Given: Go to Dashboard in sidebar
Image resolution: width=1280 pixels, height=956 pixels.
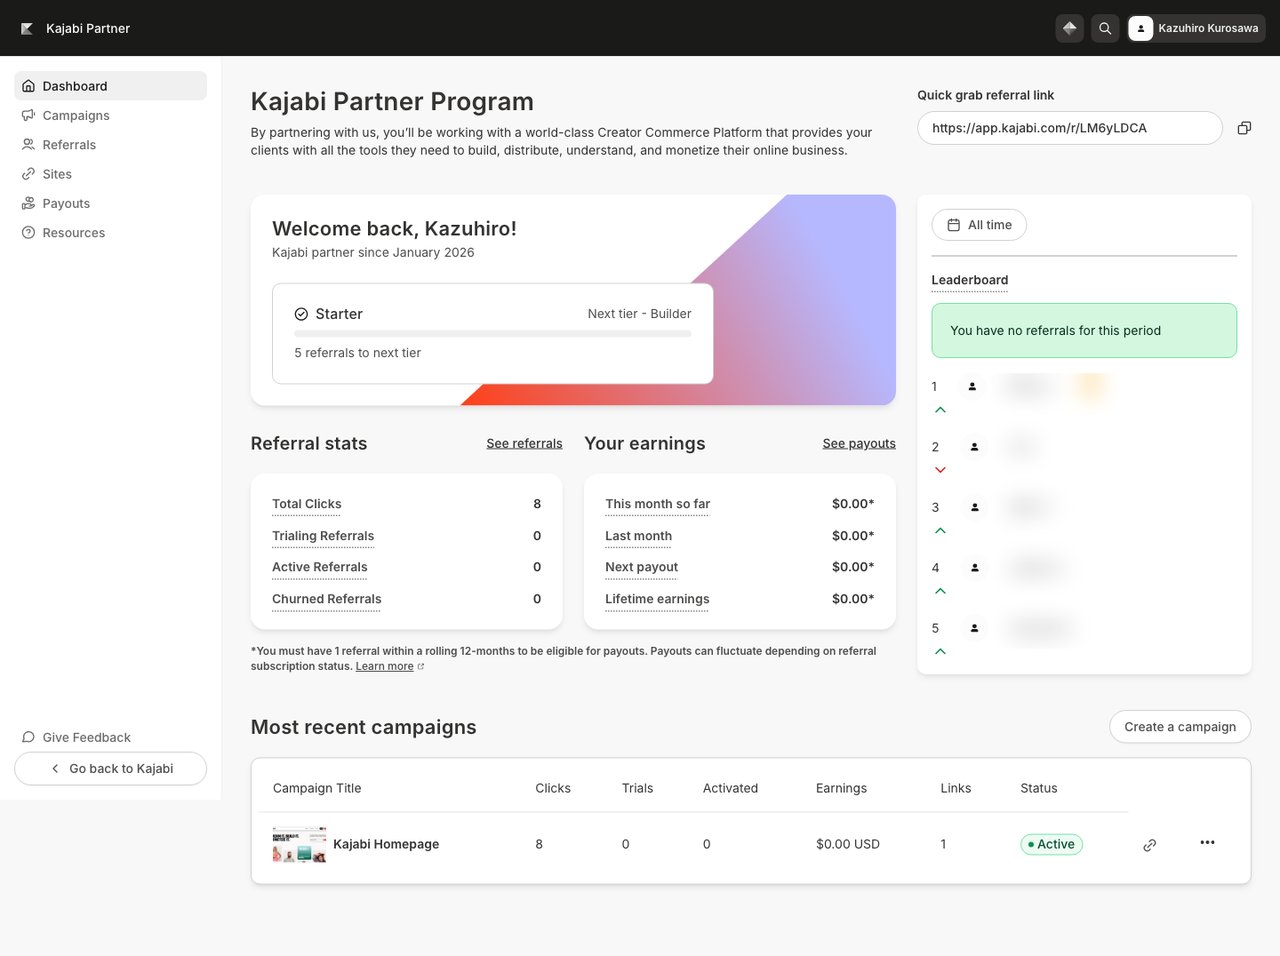Looking at the screenshot, I should (110, 86).
